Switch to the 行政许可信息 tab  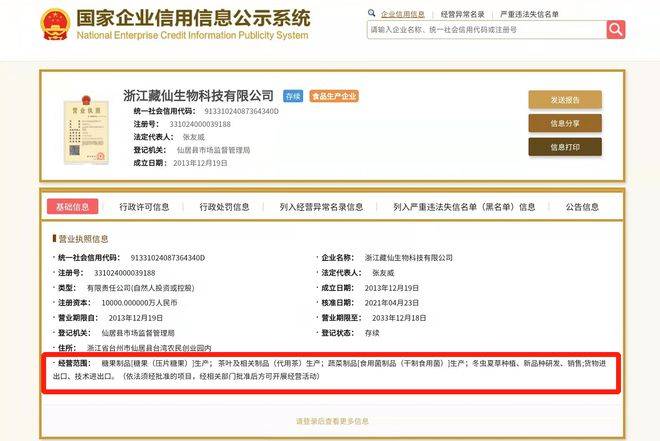point(144,207)
